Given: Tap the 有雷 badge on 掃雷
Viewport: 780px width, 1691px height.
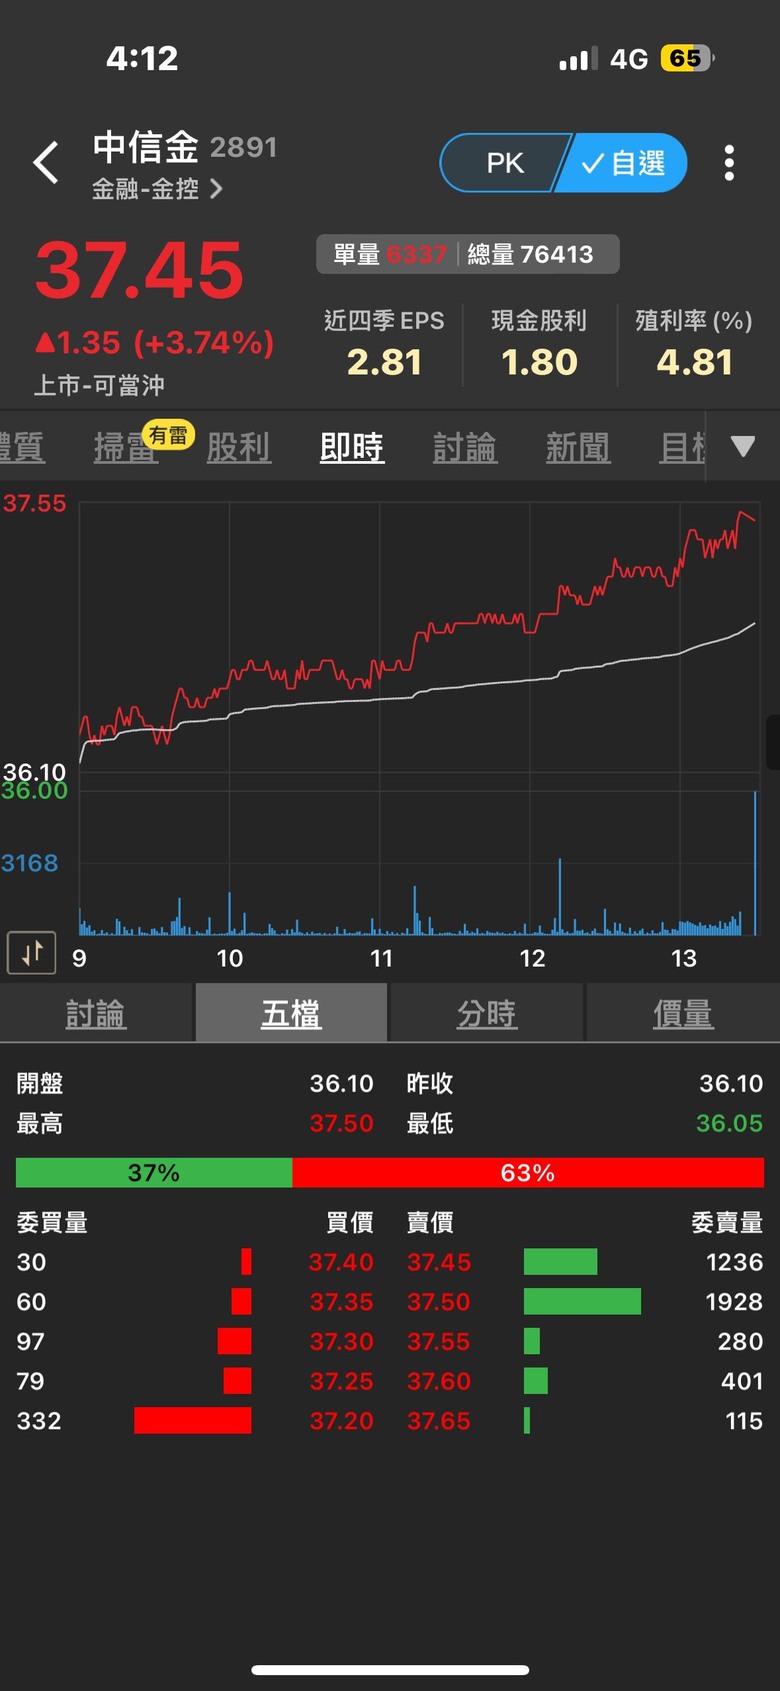Looking at the screenshot, I should click(168, 435).
